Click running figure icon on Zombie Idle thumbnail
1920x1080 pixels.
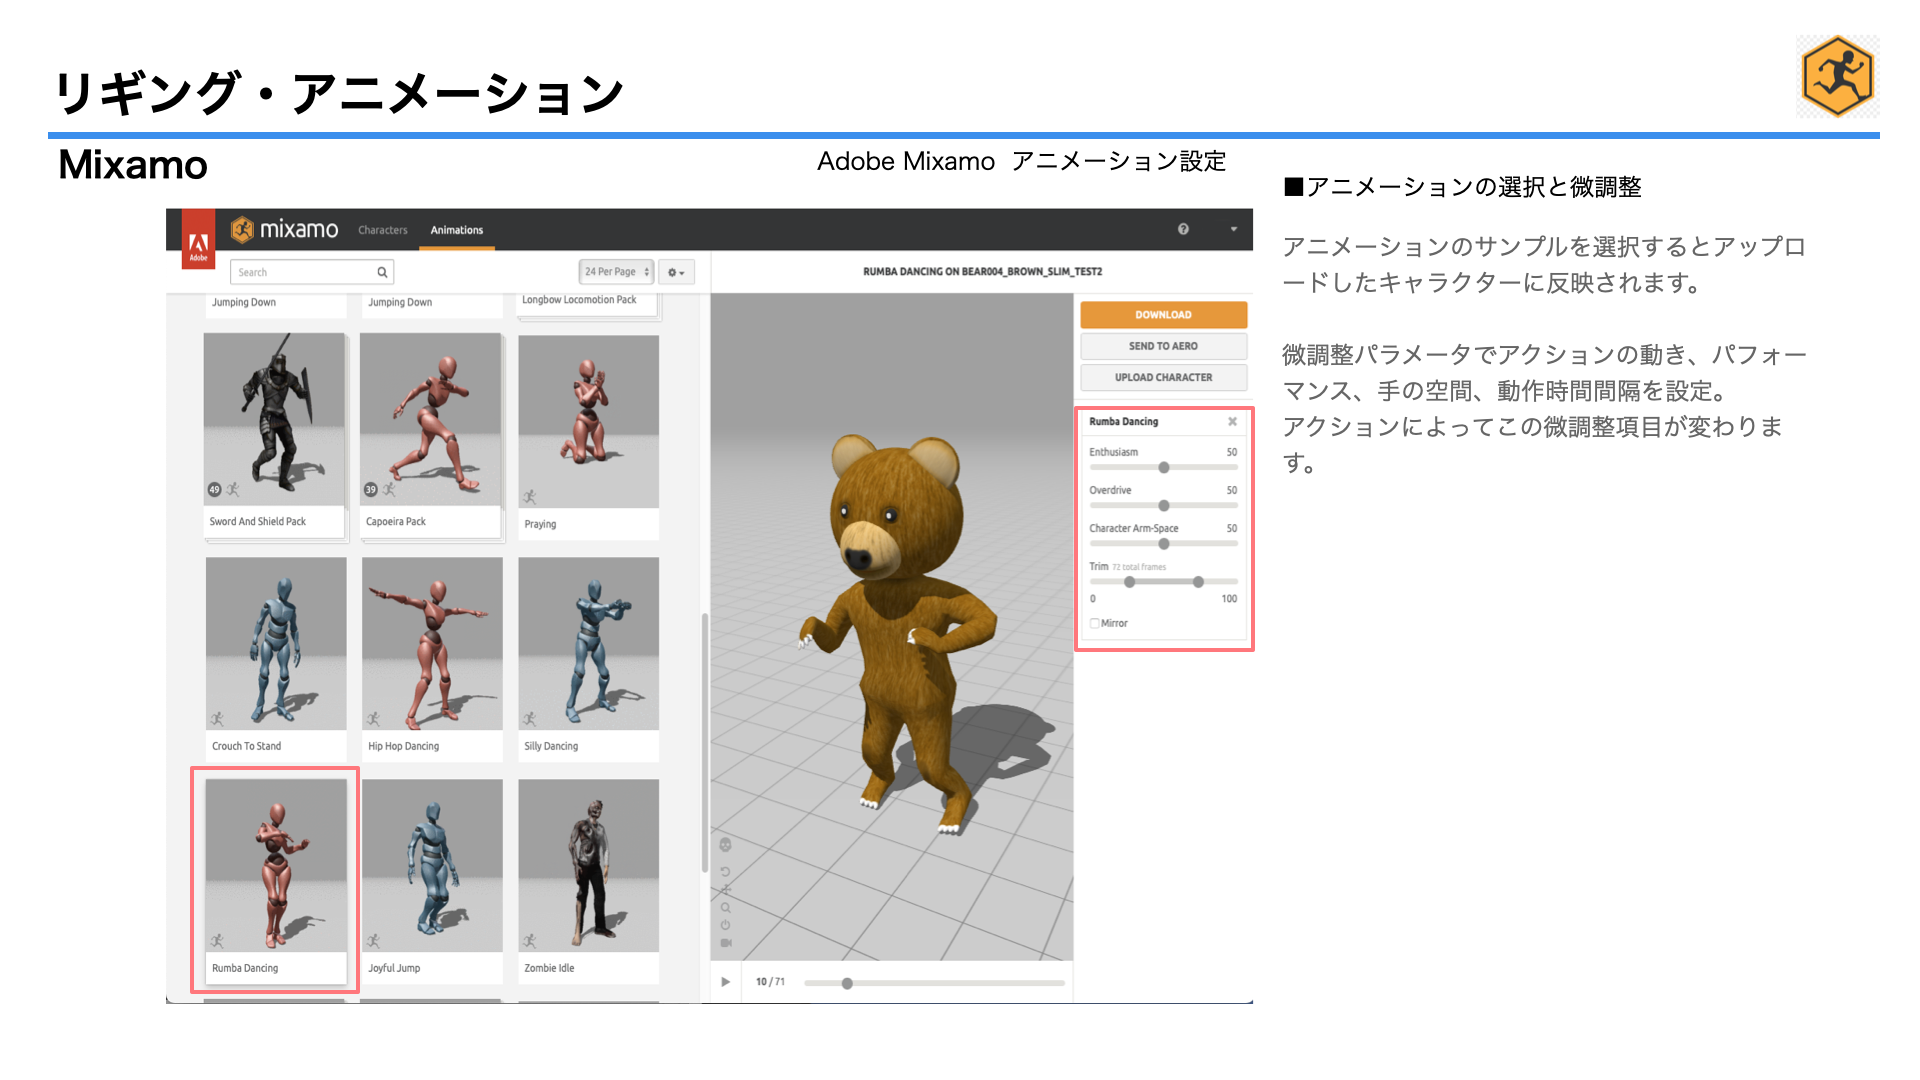530,941
